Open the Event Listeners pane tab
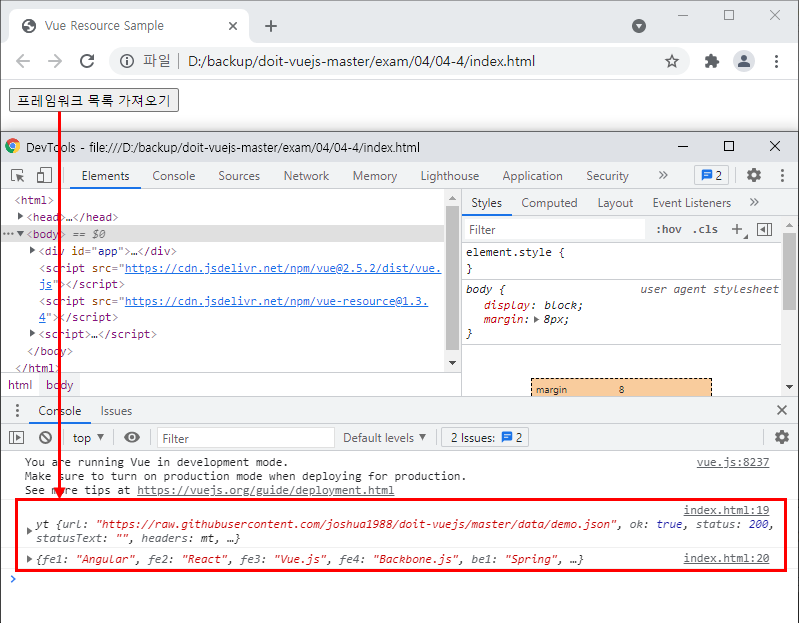This screenshot has width=799, height=623. click(x=691, y=203)
